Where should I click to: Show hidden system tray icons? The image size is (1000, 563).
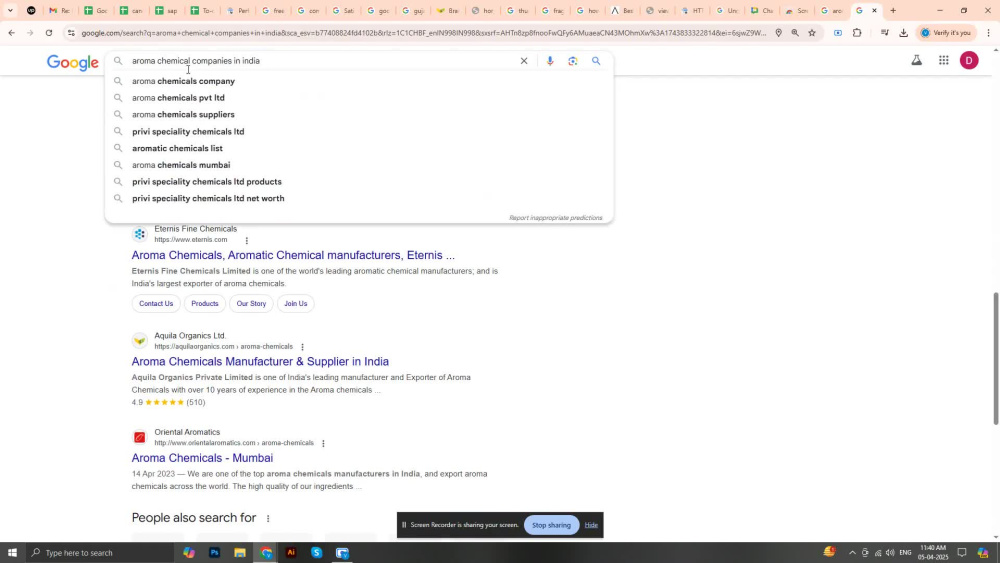pyautogui.click(x=852, y=552)
